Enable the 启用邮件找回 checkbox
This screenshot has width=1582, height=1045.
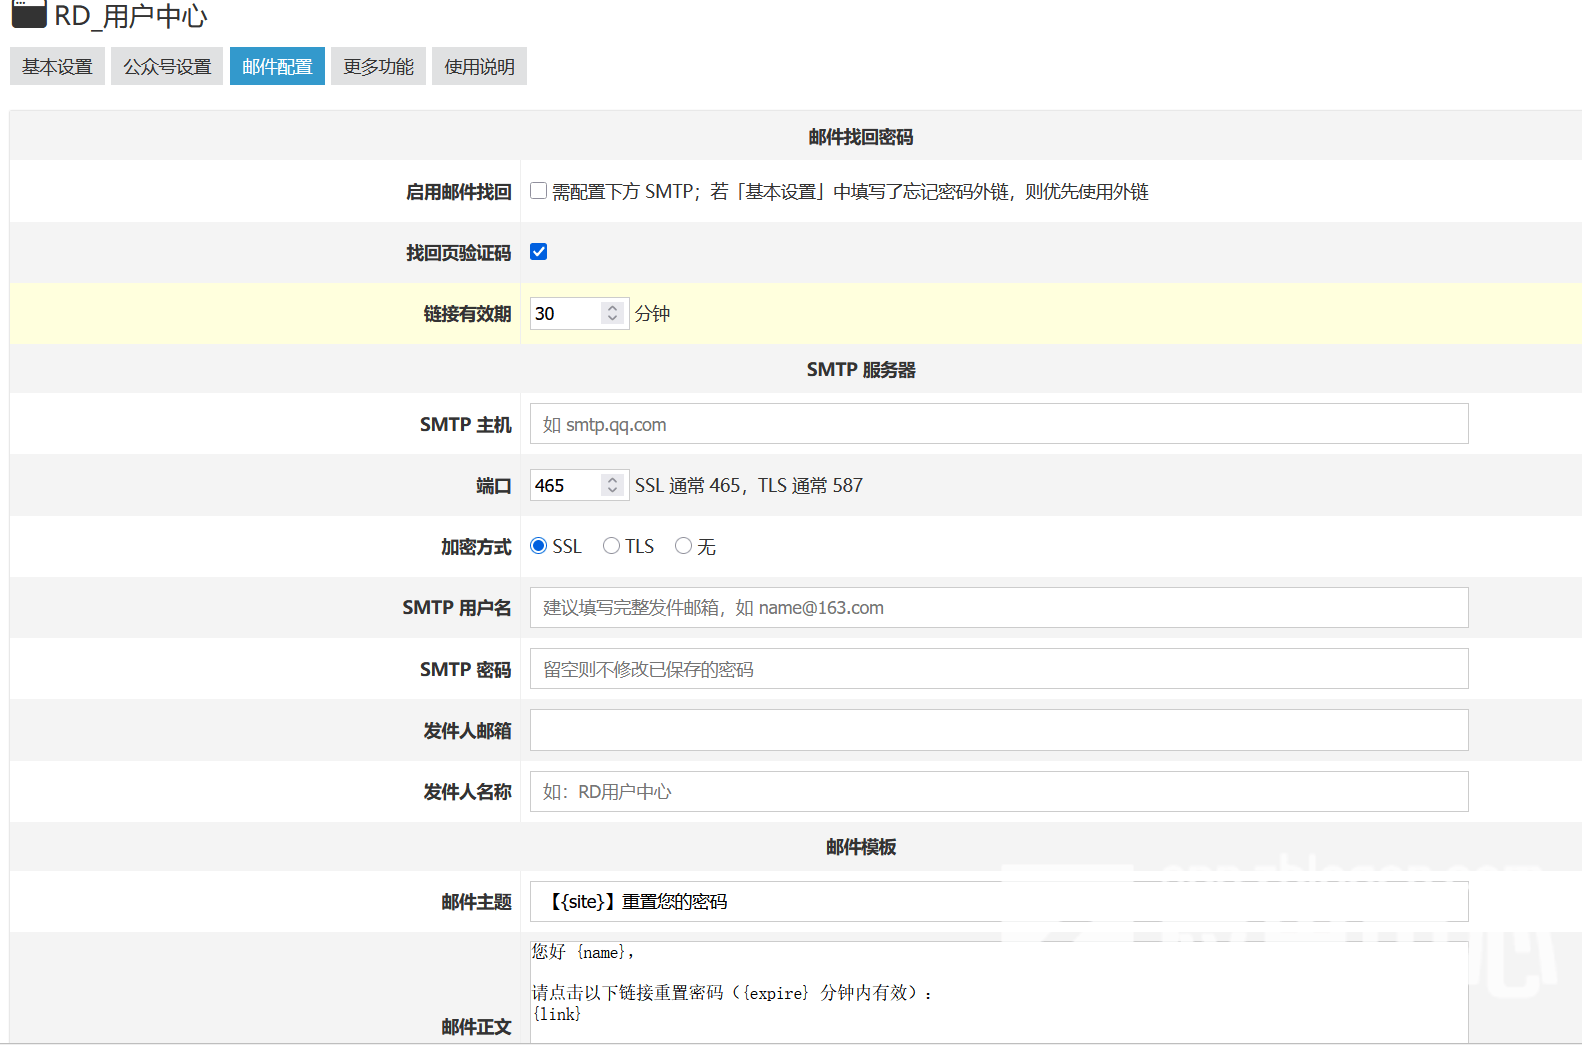pos(538,191)
